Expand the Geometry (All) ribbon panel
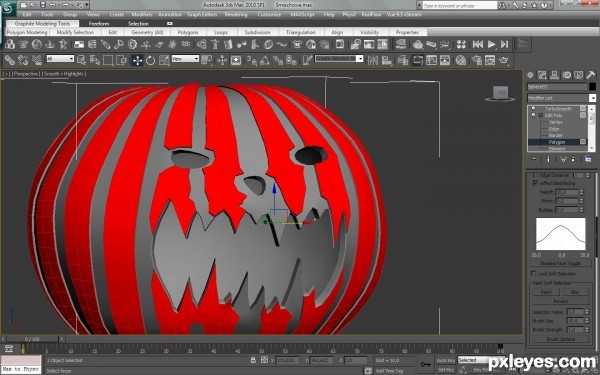Viewport: 600px width, 375px height. pyautogui.click(x=147, y=32)
